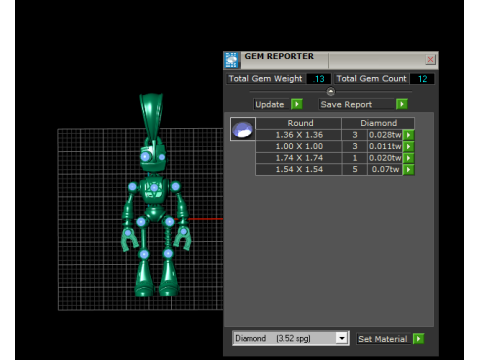This screenshot has width=480, height=360.
Task: Click the Gem Reporter panel icon
Action: 231,60
